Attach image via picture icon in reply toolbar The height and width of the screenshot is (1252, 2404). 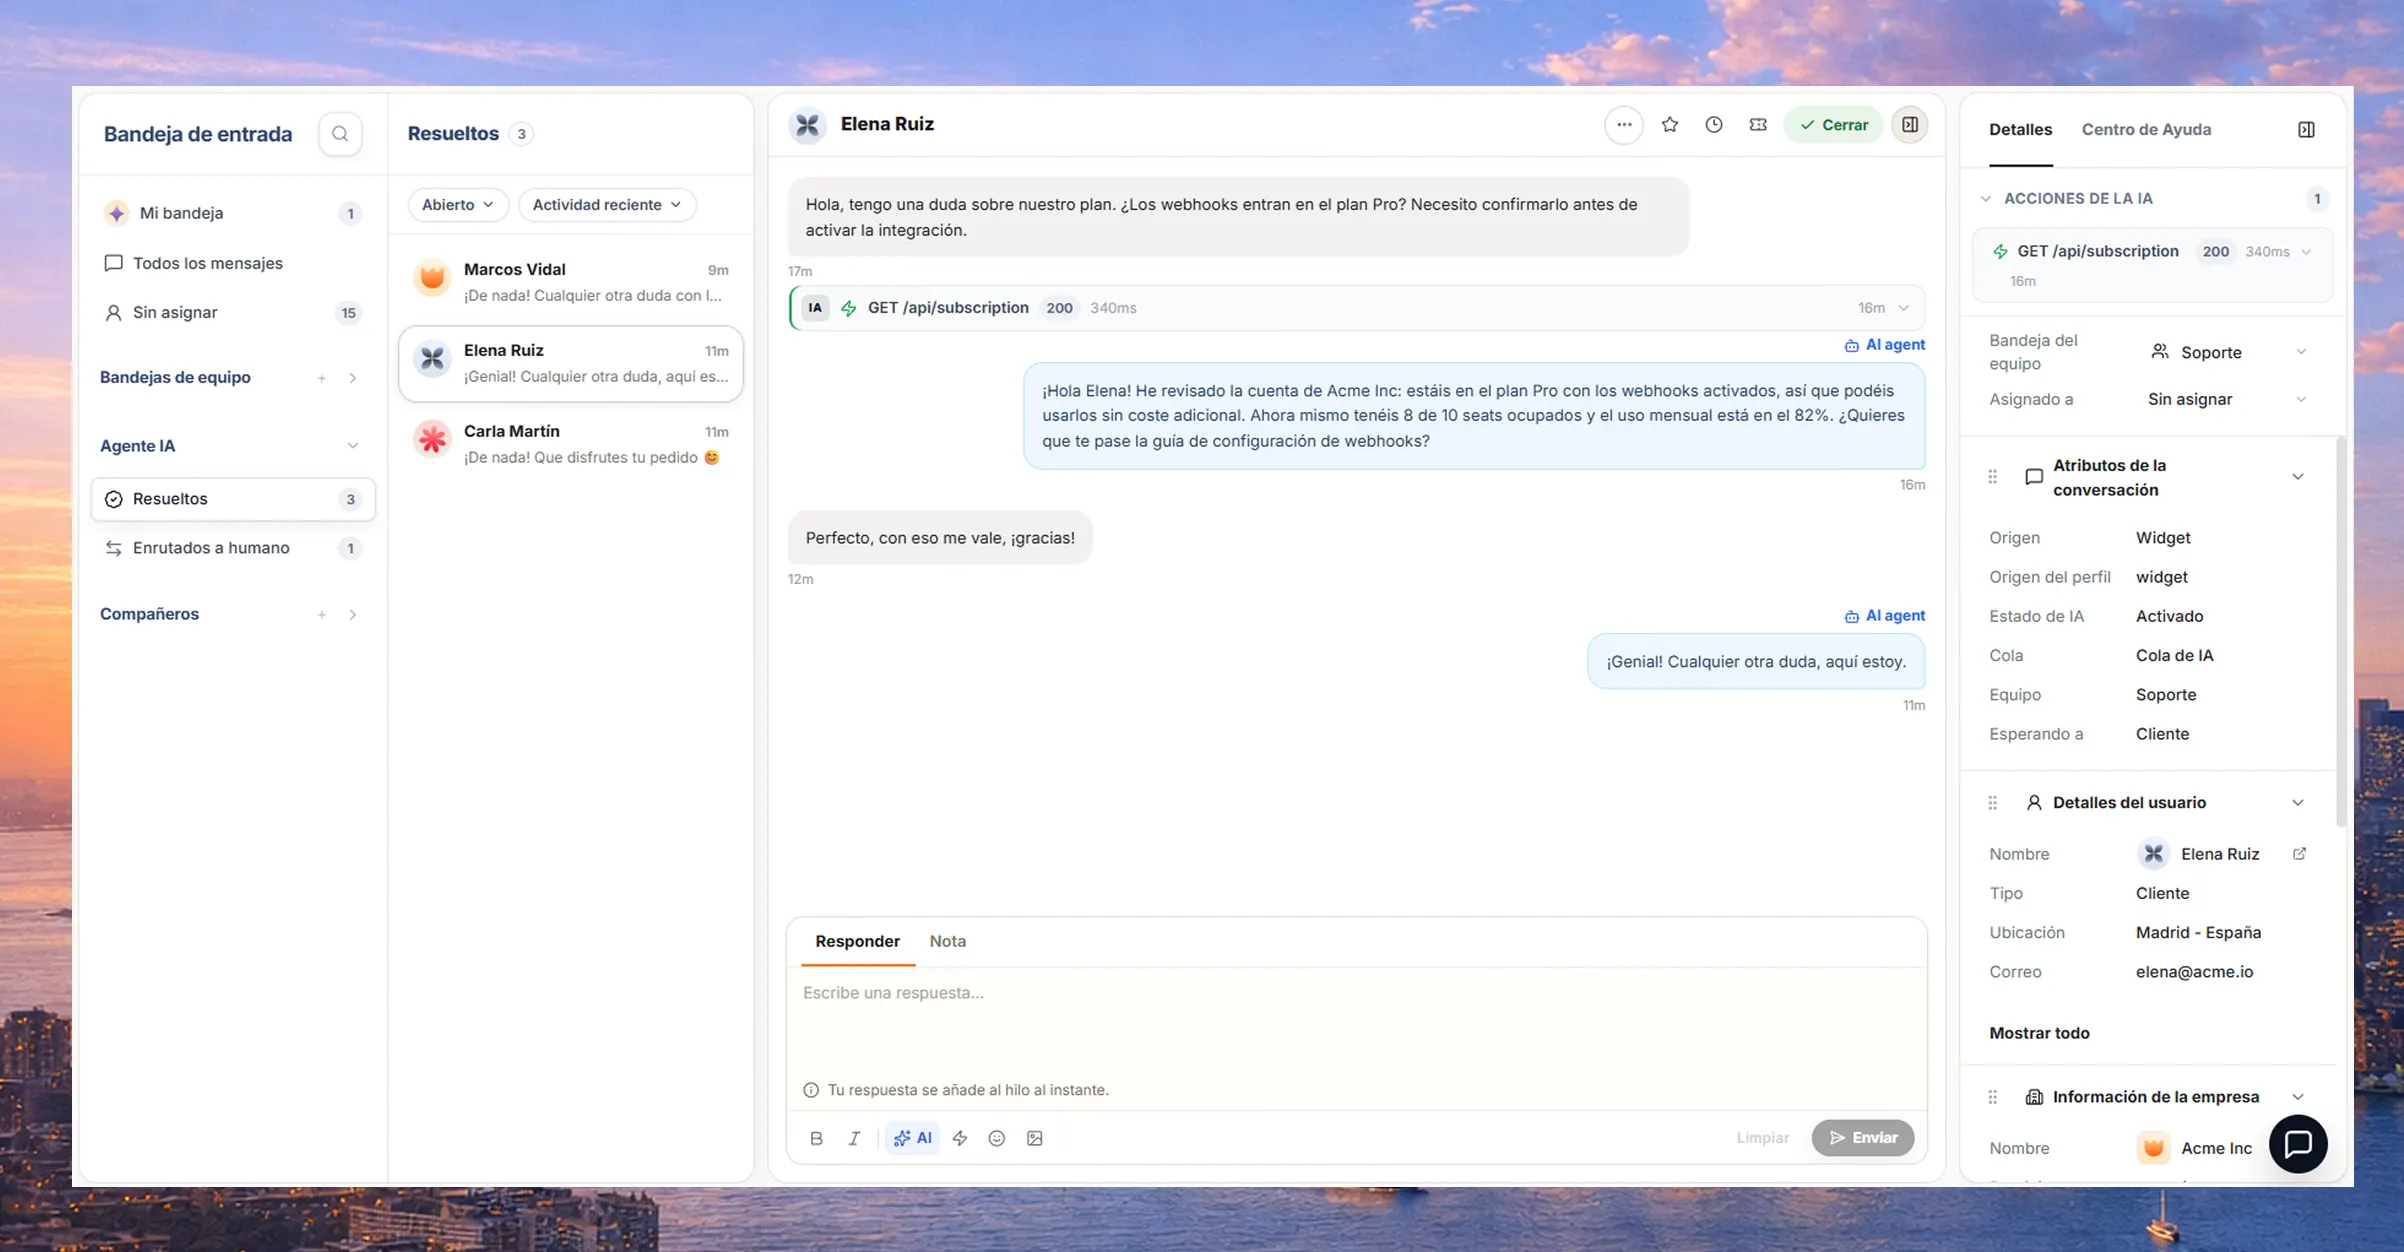[1035, 1138]
